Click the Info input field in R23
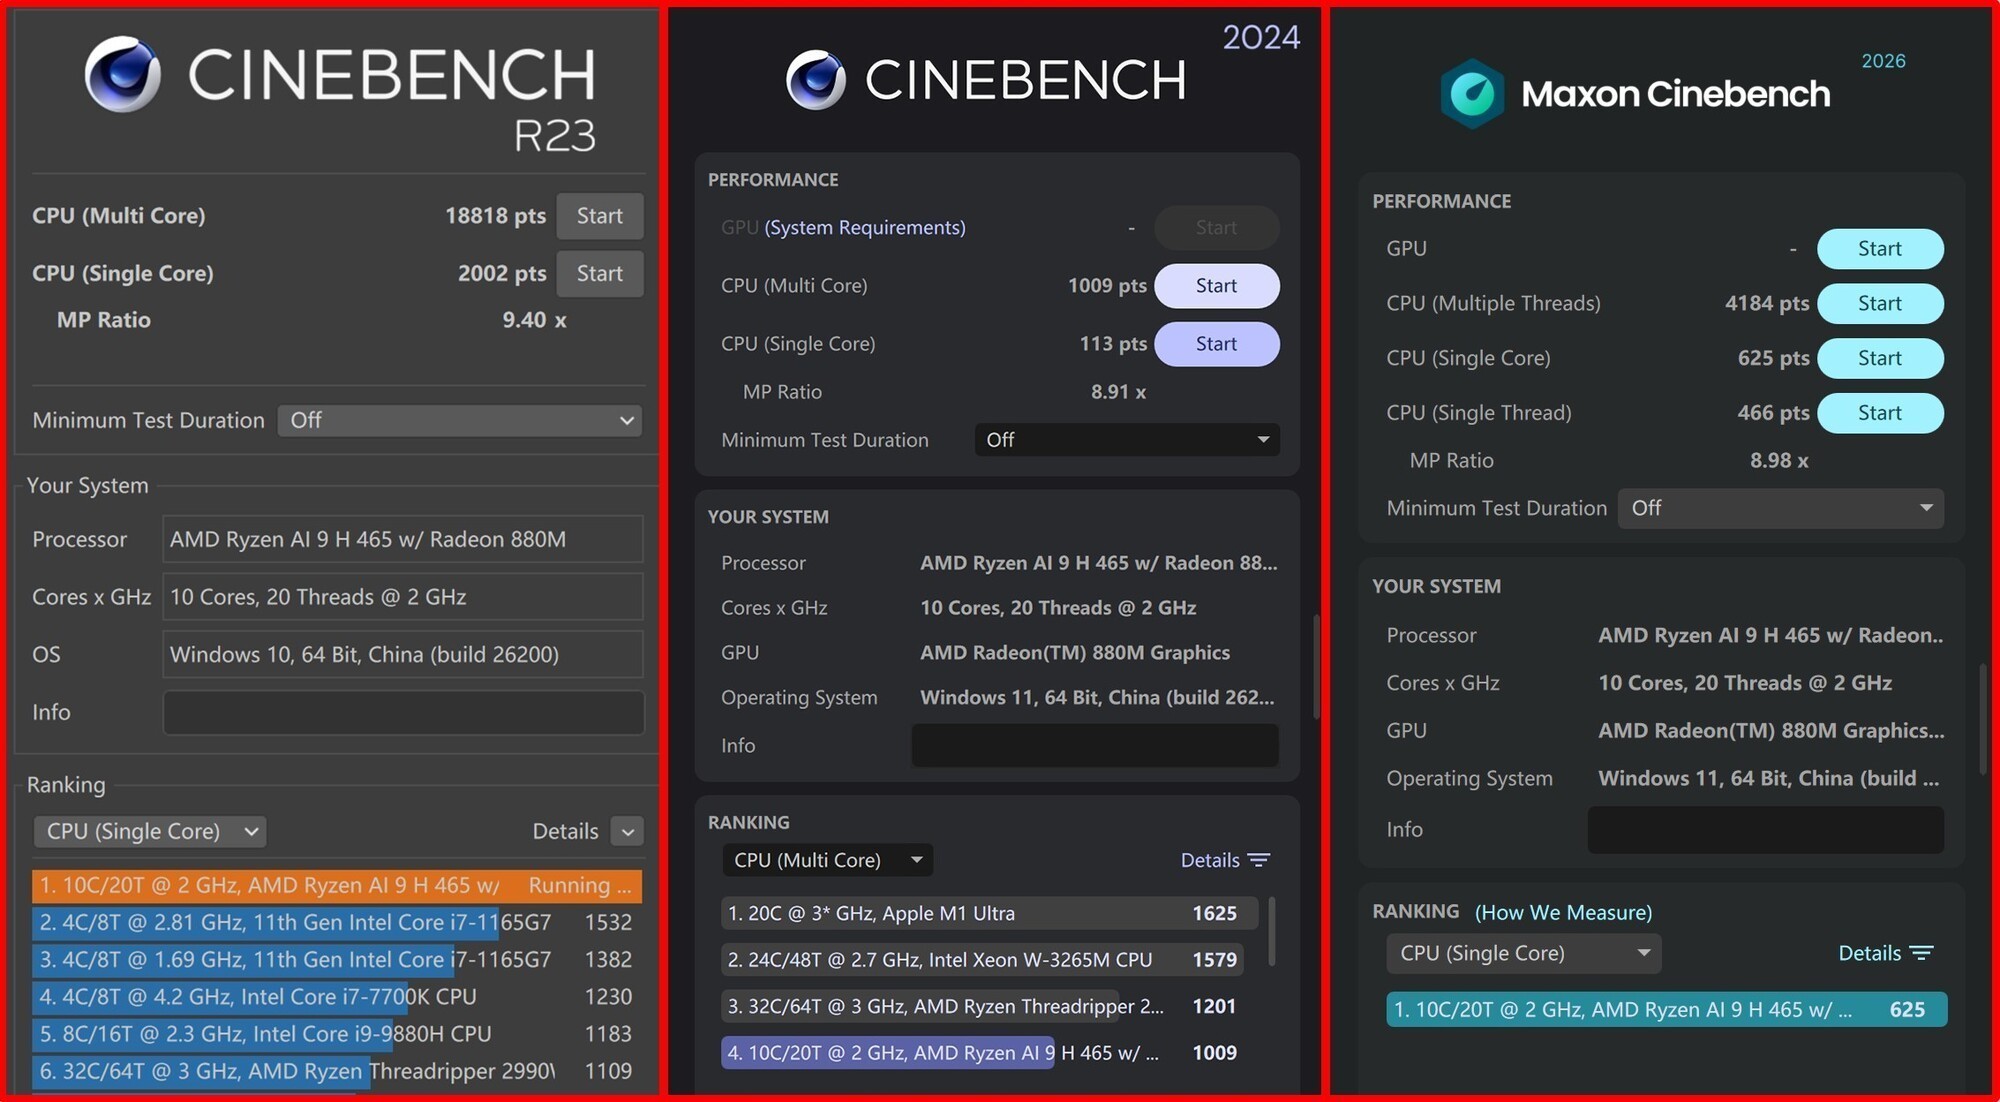Image resolution: width=2000 pixels, height=1102 pixels. (402, 712)
